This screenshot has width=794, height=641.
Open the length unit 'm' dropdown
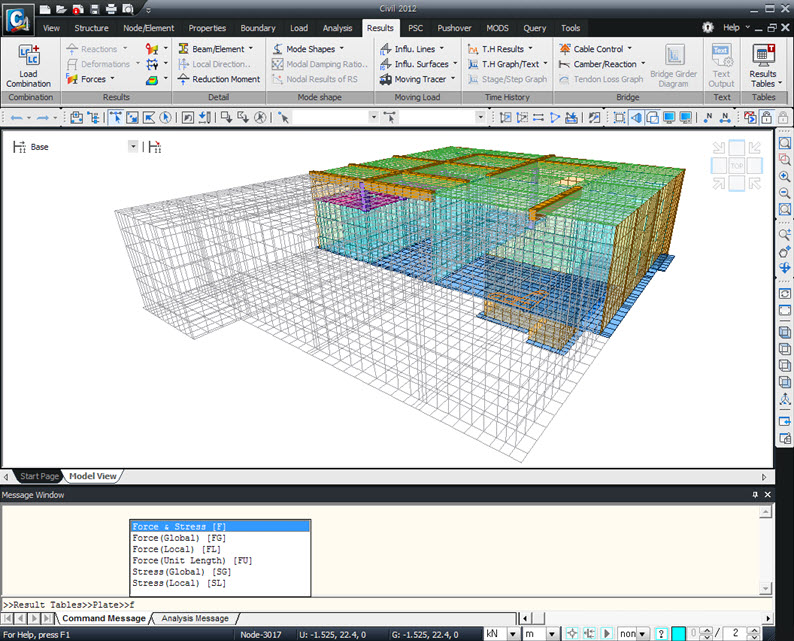click(554, 634)
